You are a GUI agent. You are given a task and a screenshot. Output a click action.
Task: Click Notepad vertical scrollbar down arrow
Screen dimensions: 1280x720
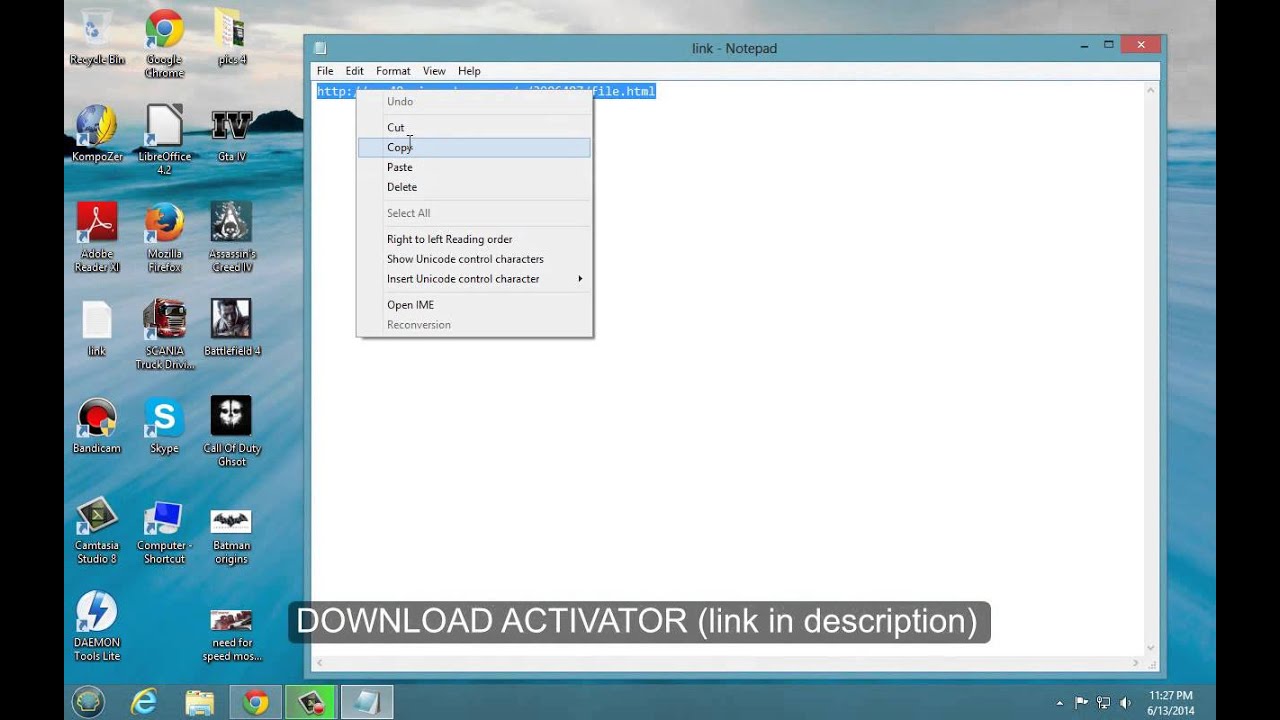[1151, 647]
